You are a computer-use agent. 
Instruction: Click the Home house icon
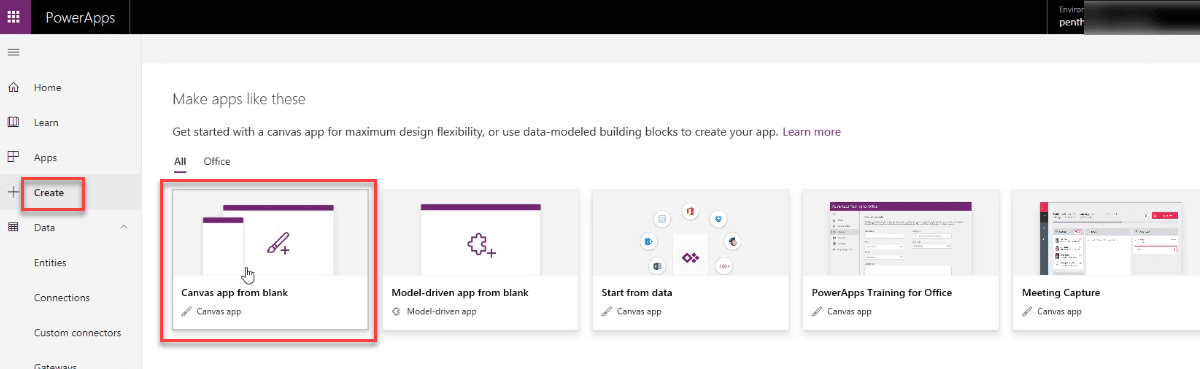point(14,87)
